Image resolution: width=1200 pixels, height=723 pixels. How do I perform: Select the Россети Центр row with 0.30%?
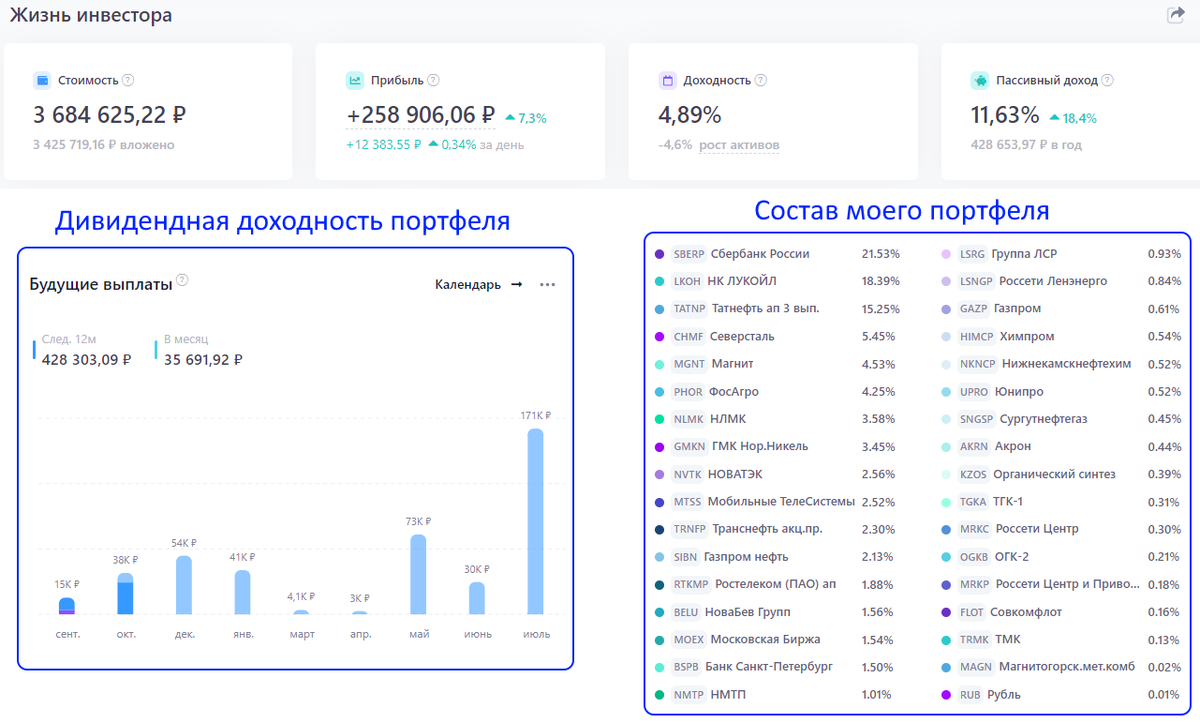(1037, 529)
